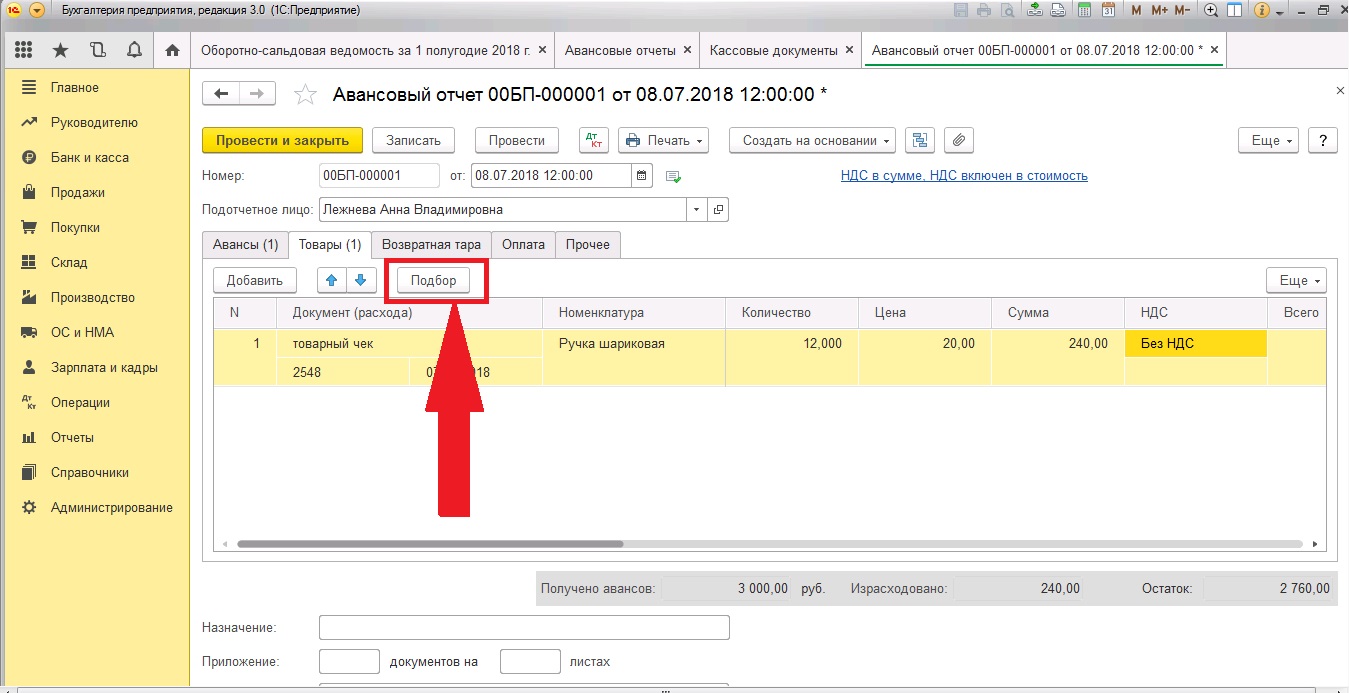Click the Подбор button

(434, 280)
